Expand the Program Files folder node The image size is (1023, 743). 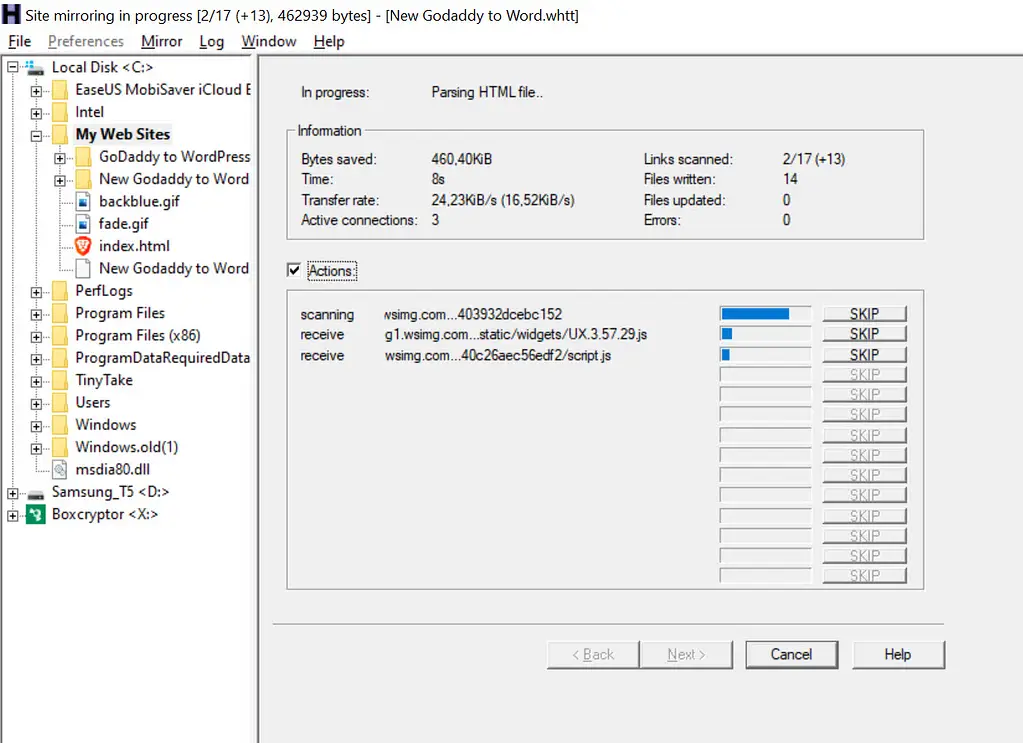pyautogui.click(x=36, y=314)
